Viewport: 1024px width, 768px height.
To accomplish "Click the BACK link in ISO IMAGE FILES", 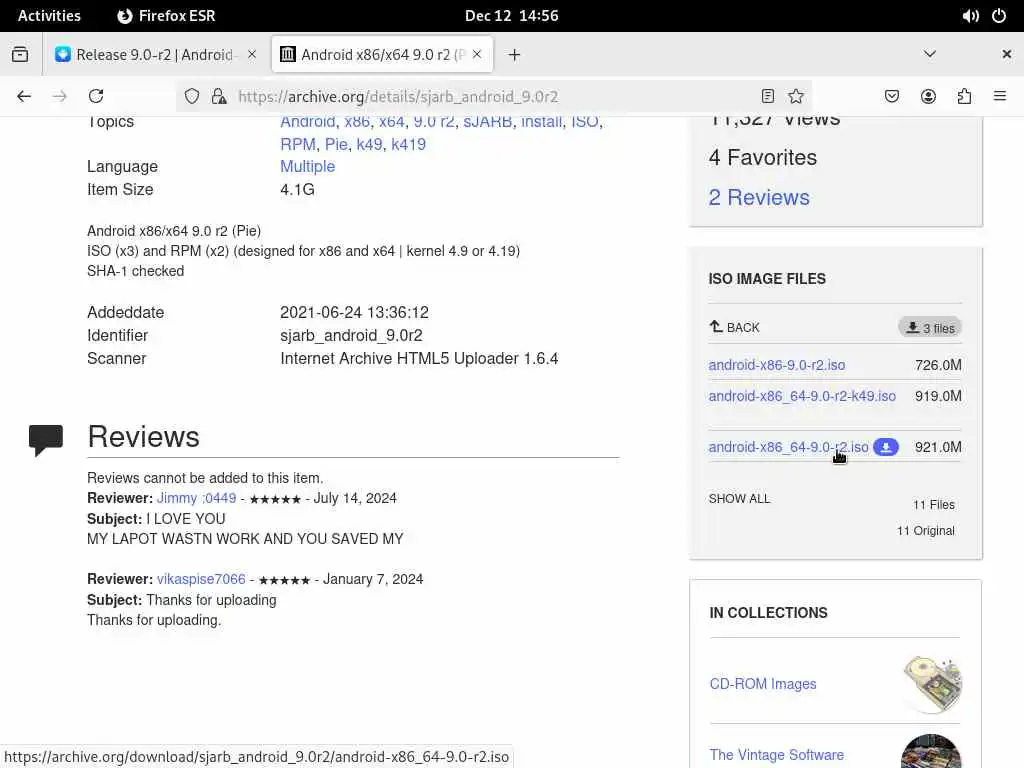I will (x=735, y=327).
